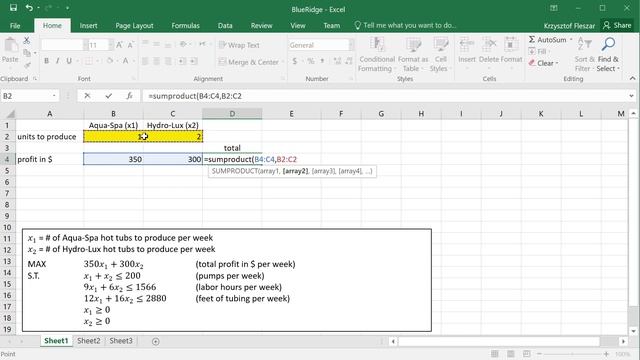Click the Tell me what you want to do box

point(405,25)
